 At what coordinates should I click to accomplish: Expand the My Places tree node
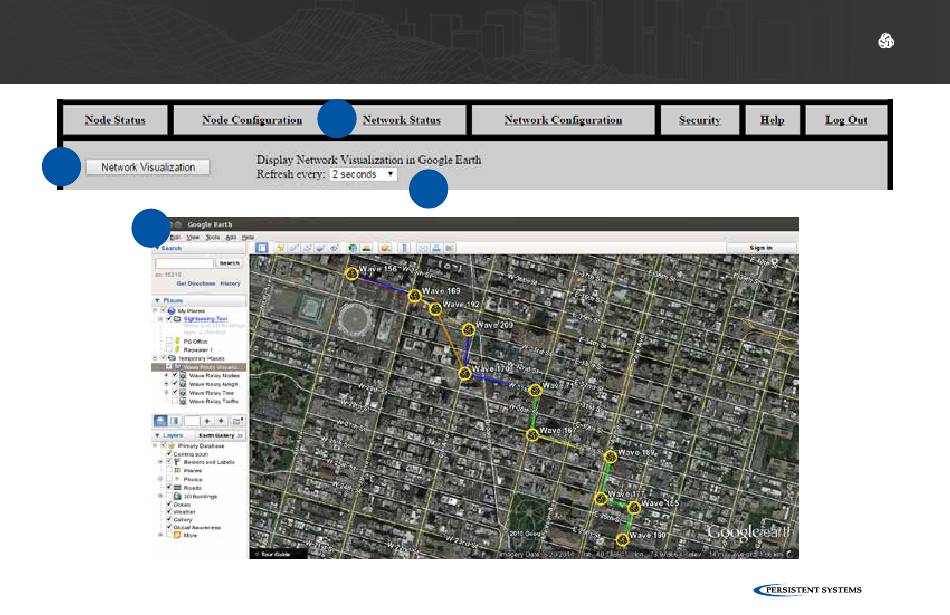pyautogui.click(x=156, y=311)
